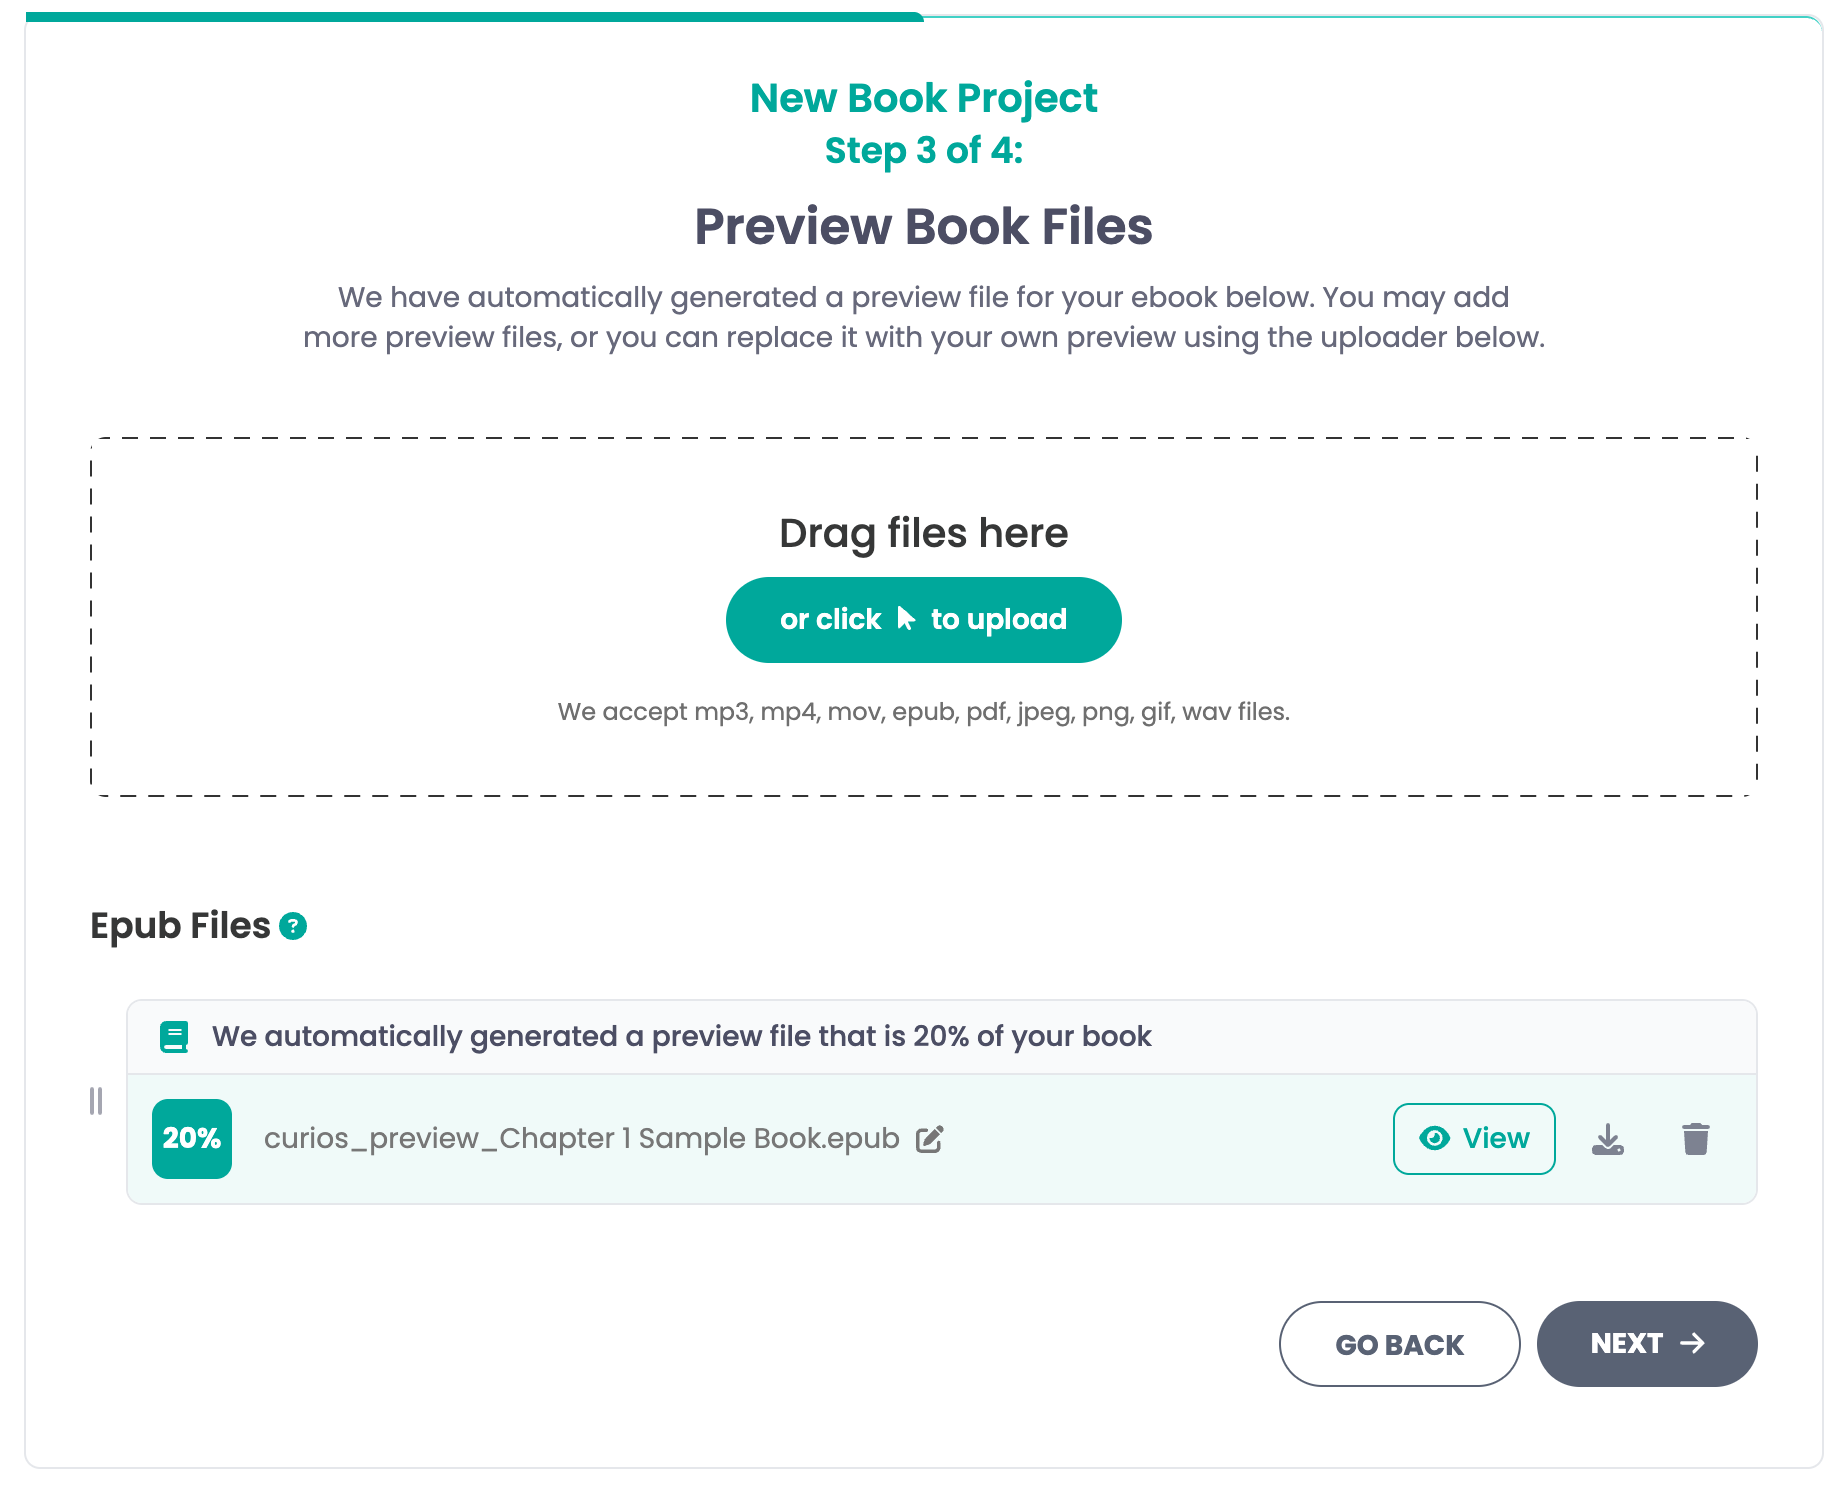The height and width of the screenshot is (1486, 1836).
Task: Click the book icon in the preview banner
Action: [175, 1036]
